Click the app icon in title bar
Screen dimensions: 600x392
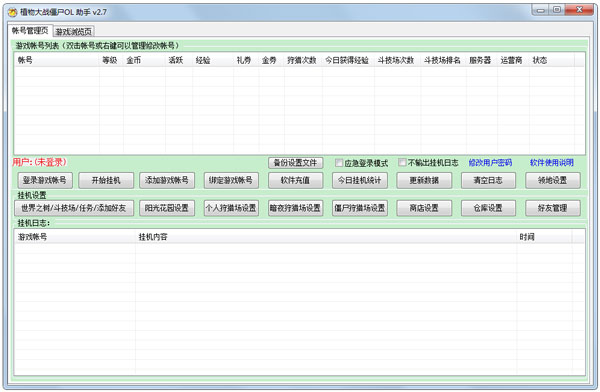tap(13, 12)
